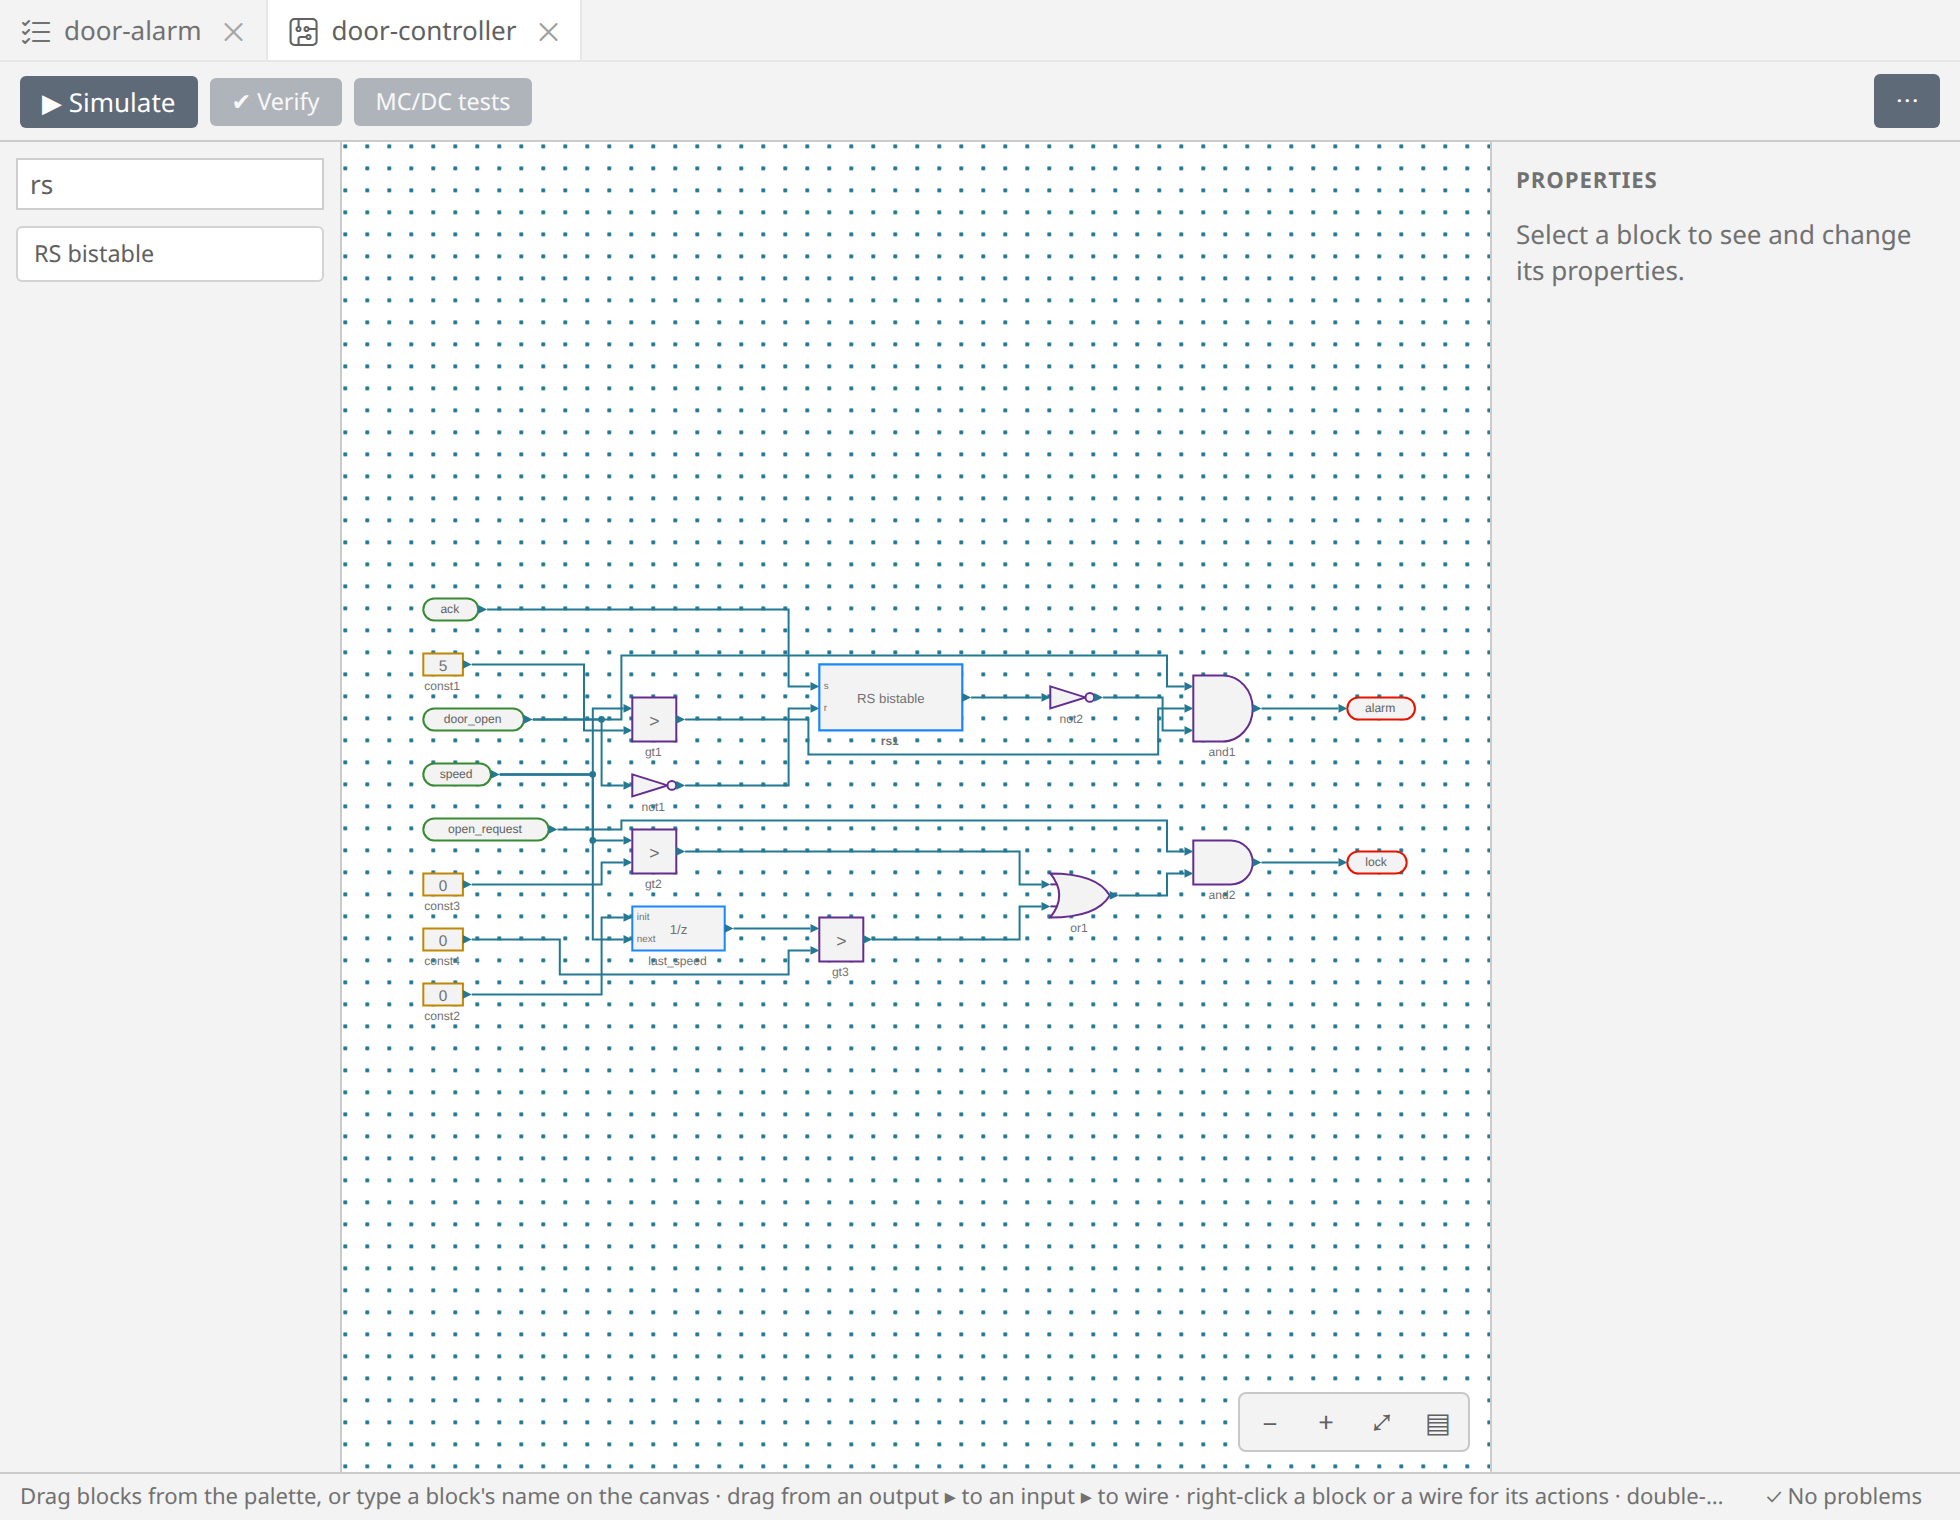Select the ack input block
Screen dimensions: 1960x1520
pos(450,609)
